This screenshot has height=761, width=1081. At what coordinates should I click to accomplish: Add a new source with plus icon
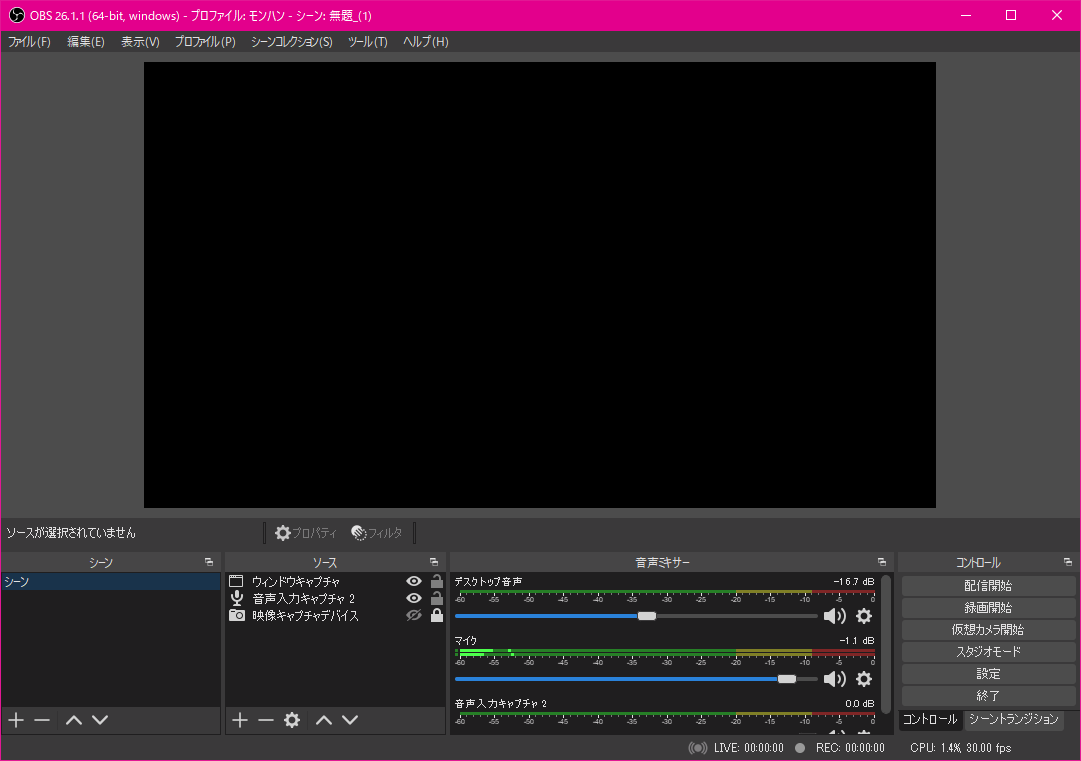click(239, 720)
